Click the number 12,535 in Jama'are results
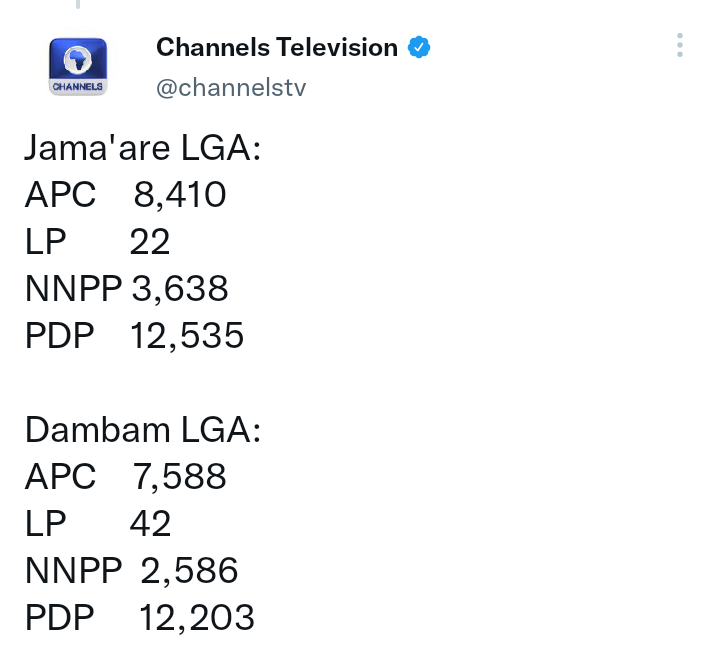Viewport: 720px width, 649px height. pos(187,335)
